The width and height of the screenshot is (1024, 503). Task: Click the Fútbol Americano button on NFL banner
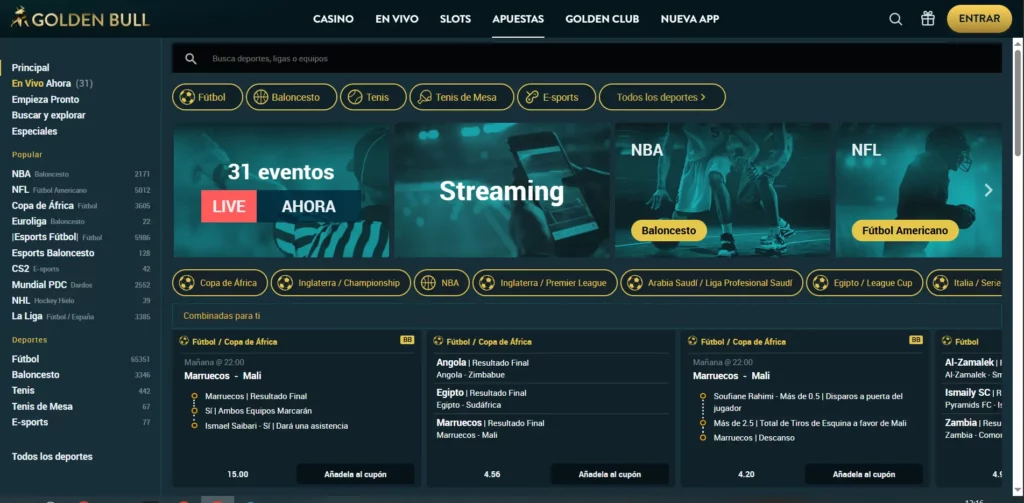(x=904, y=231)
